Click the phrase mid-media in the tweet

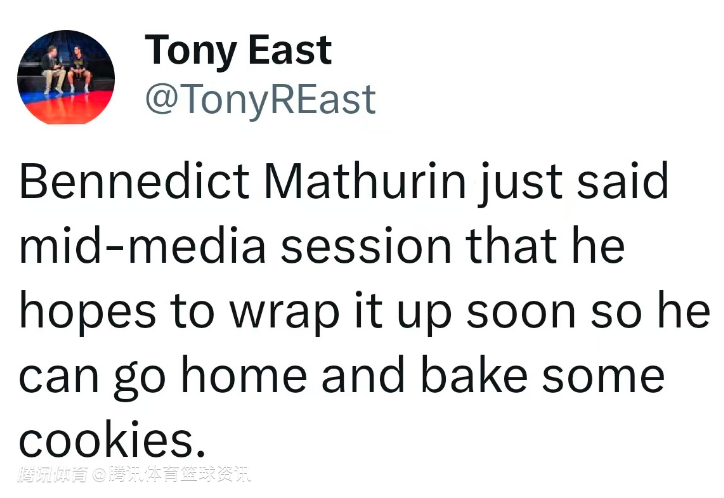point(143,245)
